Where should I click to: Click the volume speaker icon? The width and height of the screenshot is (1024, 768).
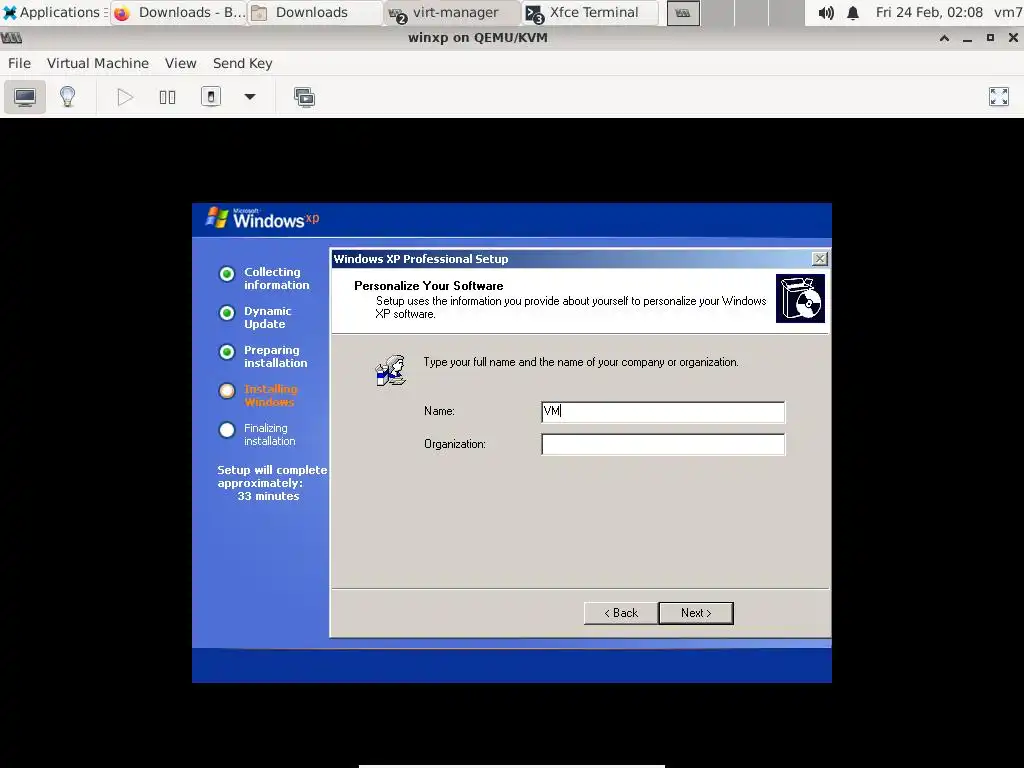click(825, 12)
